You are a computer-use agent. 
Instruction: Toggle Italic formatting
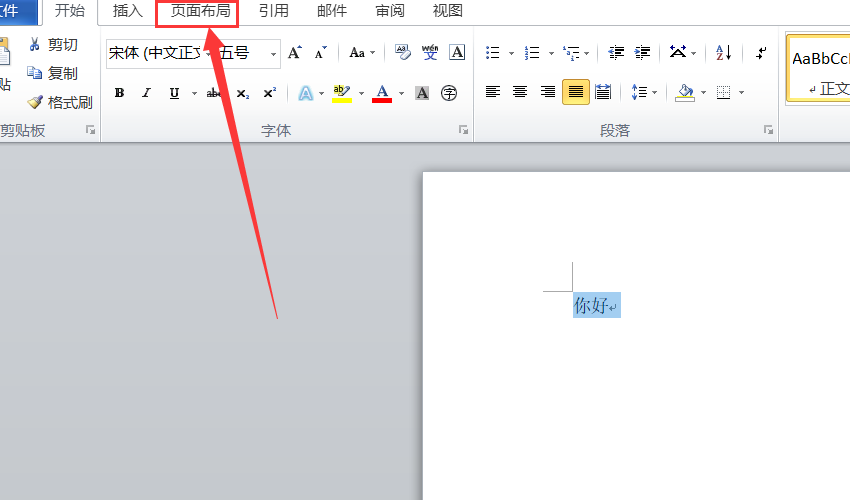pyautogui.click(x=146, y=93)
